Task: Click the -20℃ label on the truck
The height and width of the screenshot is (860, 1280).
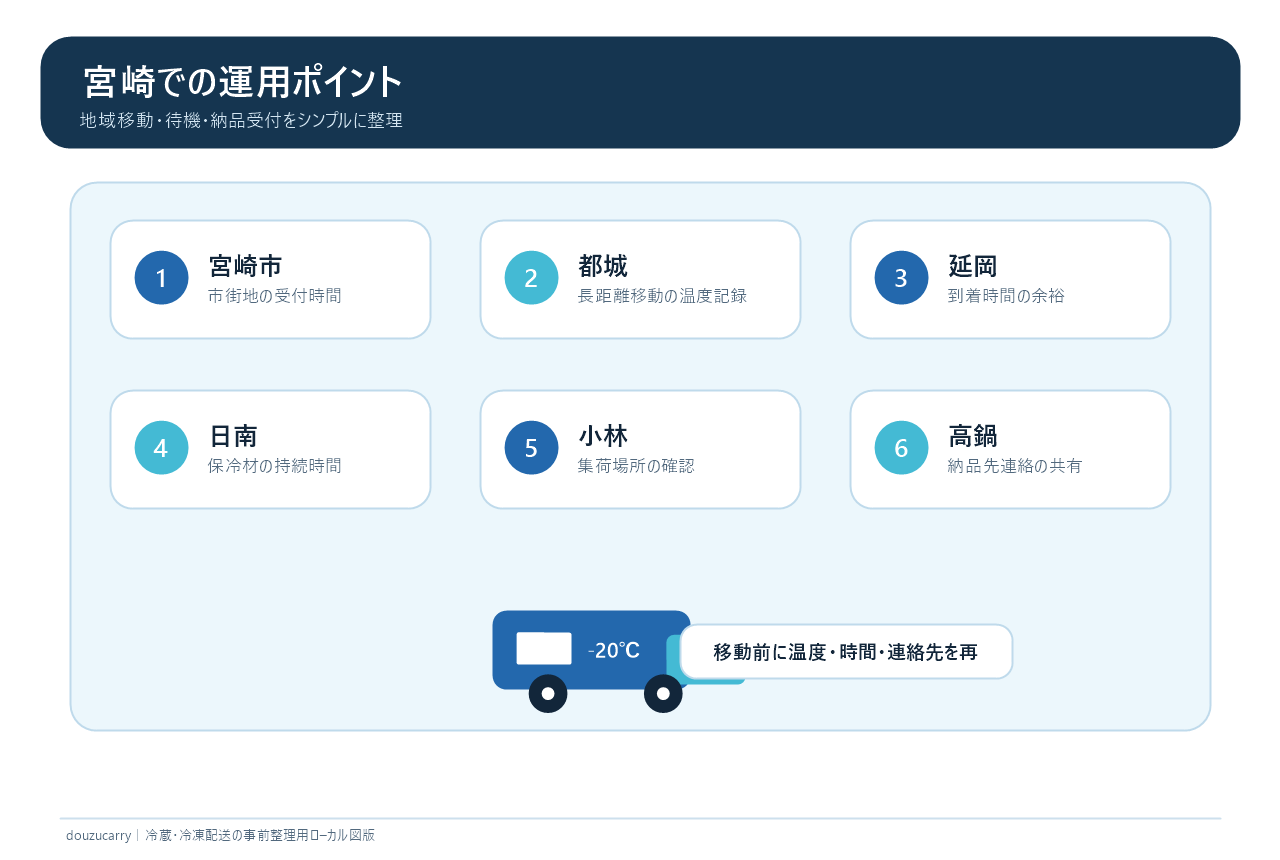Action: pos(614,650)
